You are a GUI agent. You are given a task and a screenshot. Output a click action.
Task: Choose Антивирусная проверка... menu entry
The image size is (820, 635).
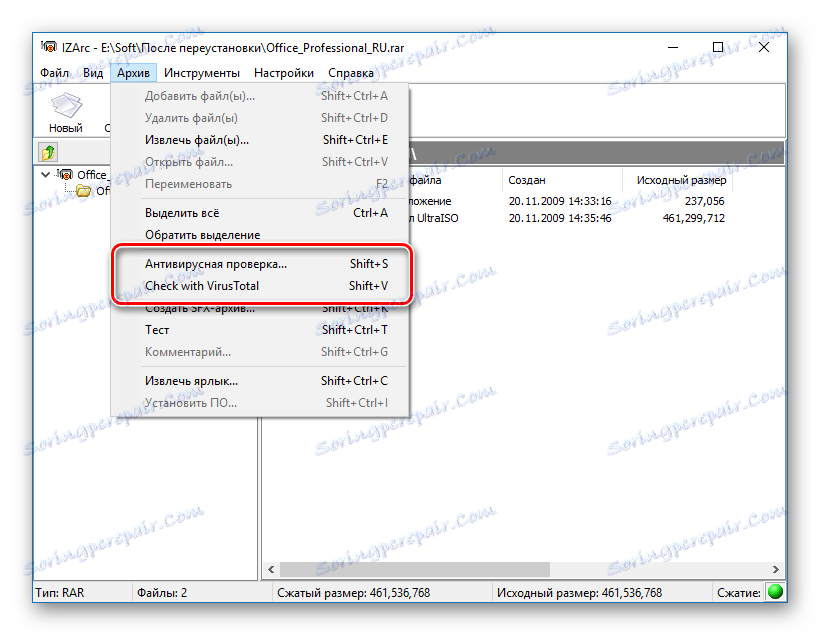(260, 264)
